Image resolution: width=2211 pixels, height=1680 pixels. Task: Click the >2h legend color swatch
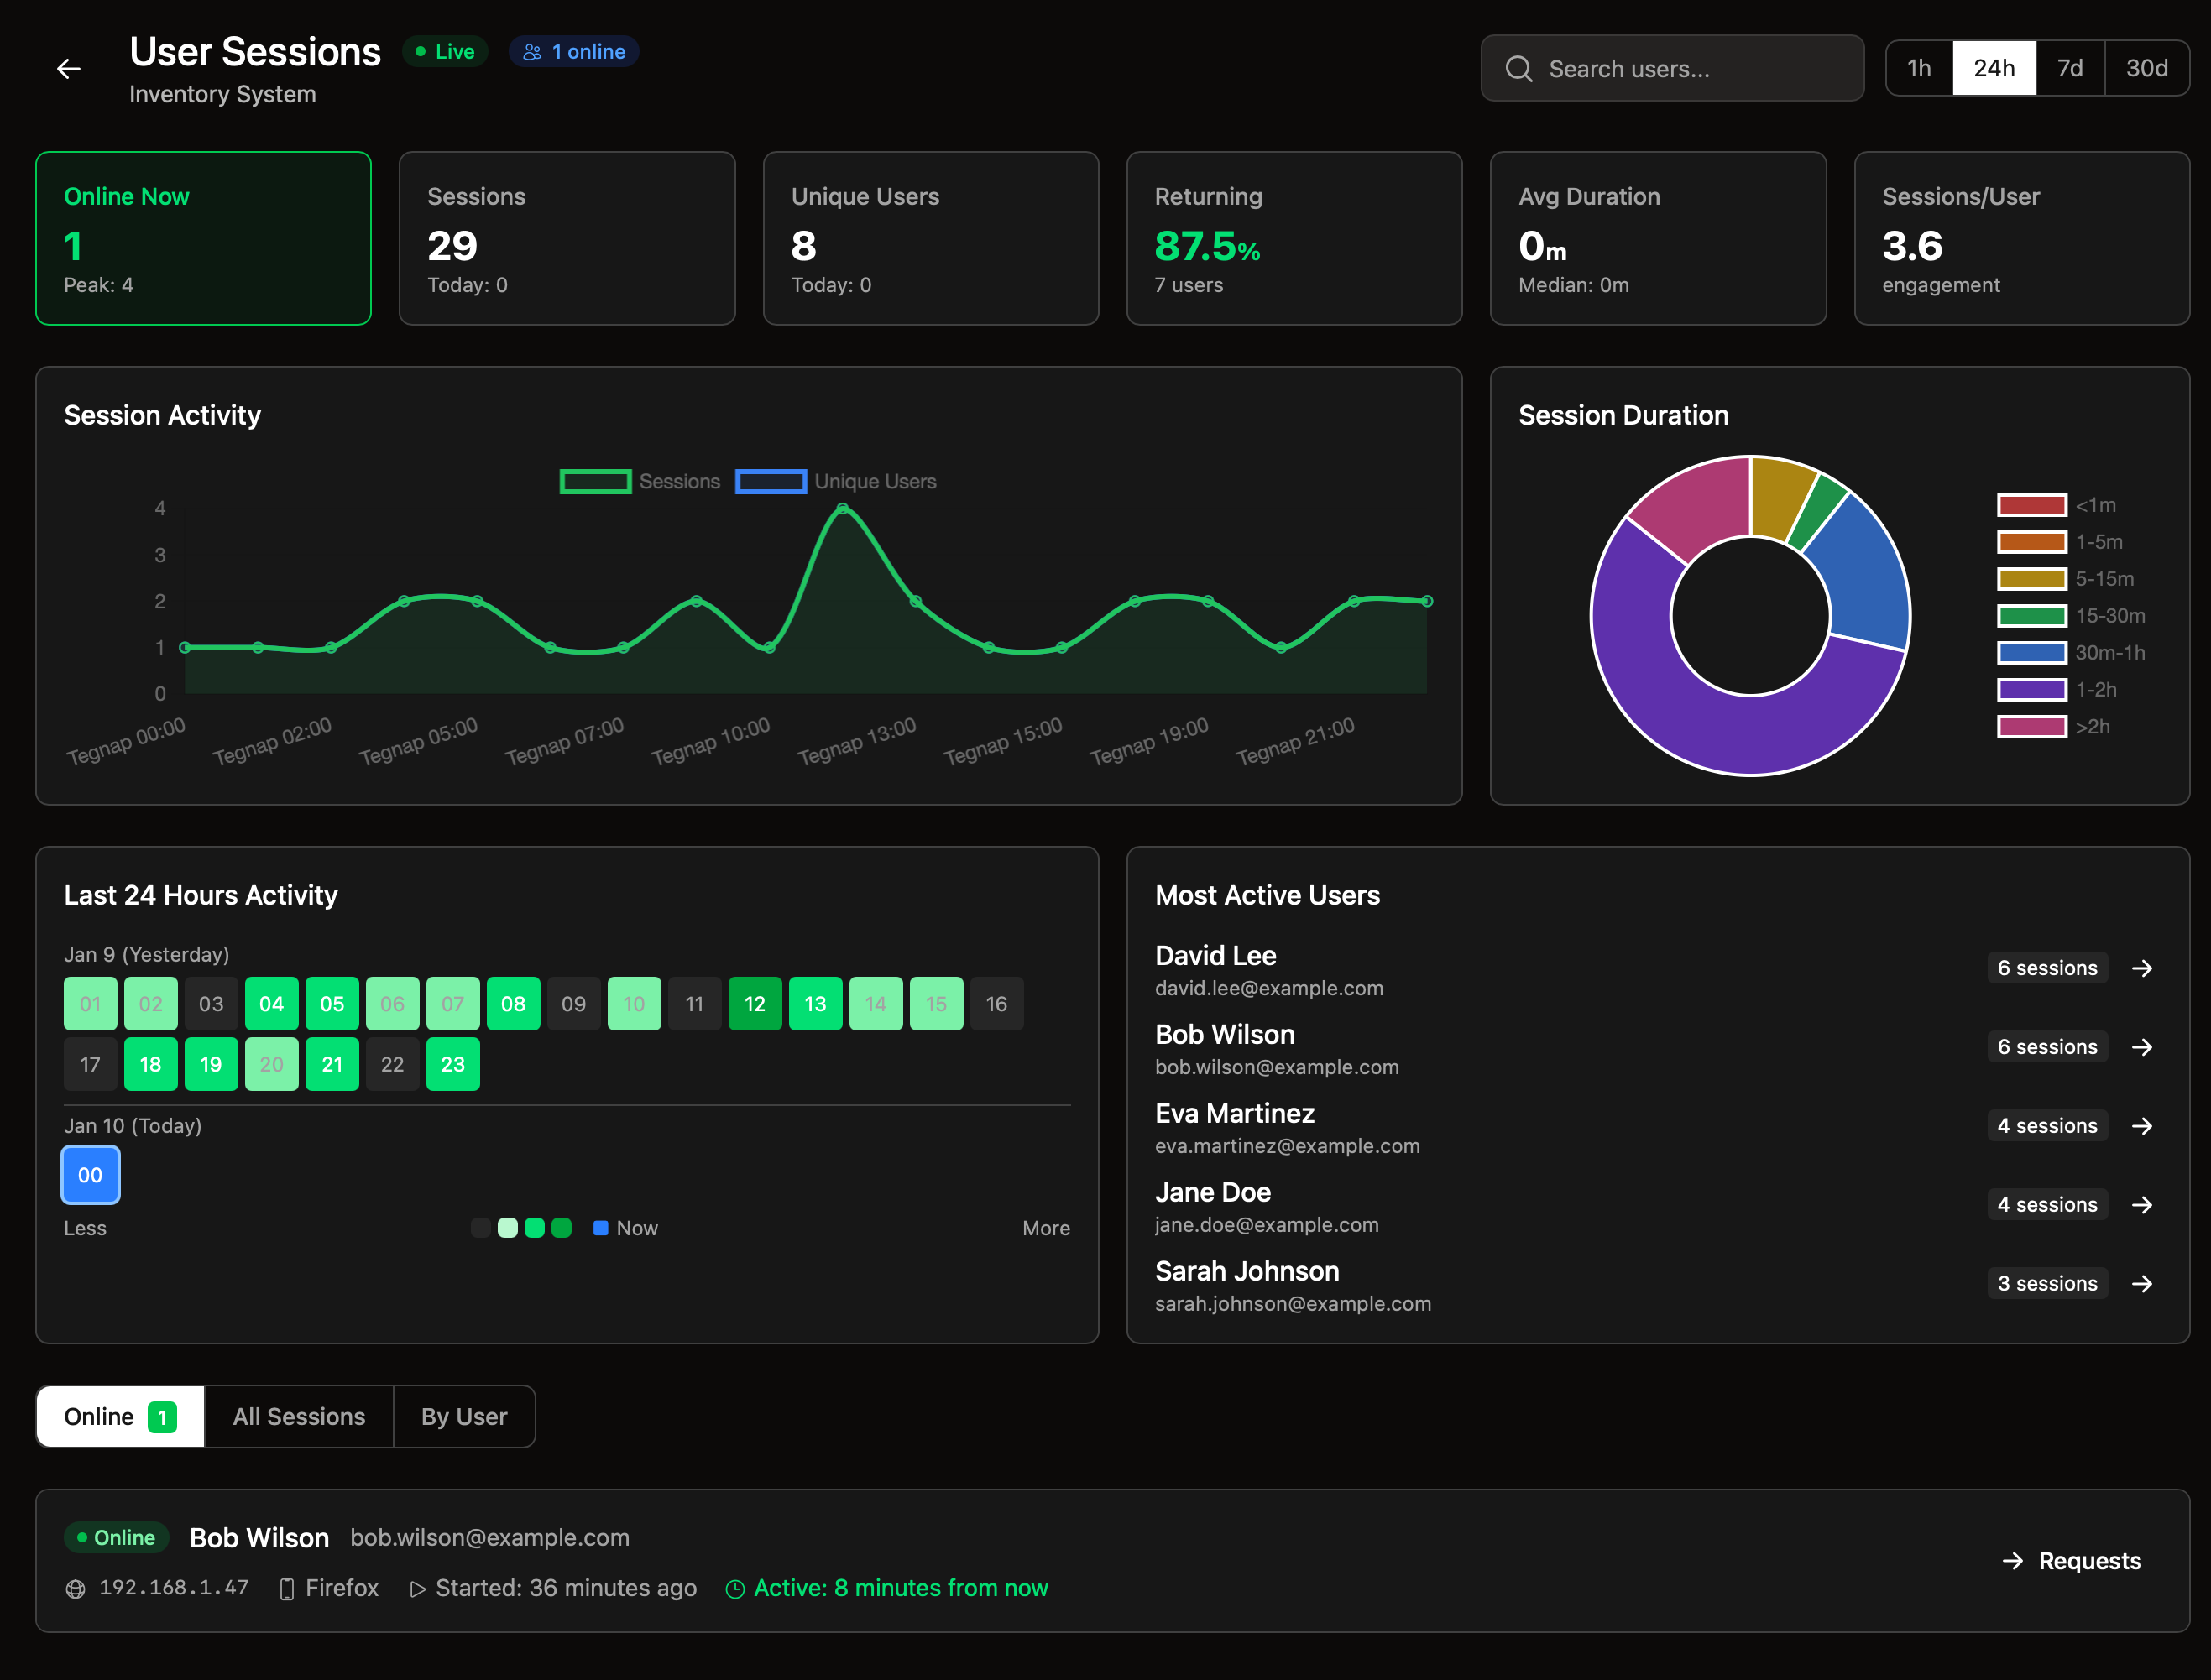pos(2031,727)
